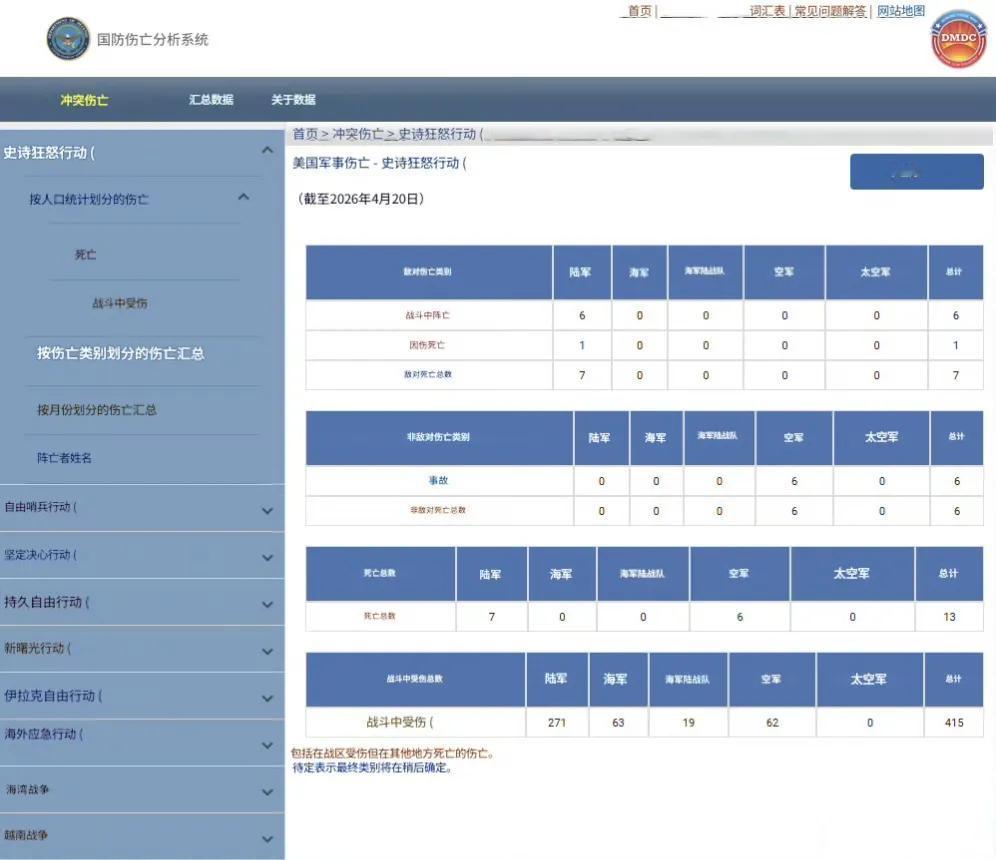996x860 pixels.
Task: Click the DMDC badge logo
Action: coord(957,44)
